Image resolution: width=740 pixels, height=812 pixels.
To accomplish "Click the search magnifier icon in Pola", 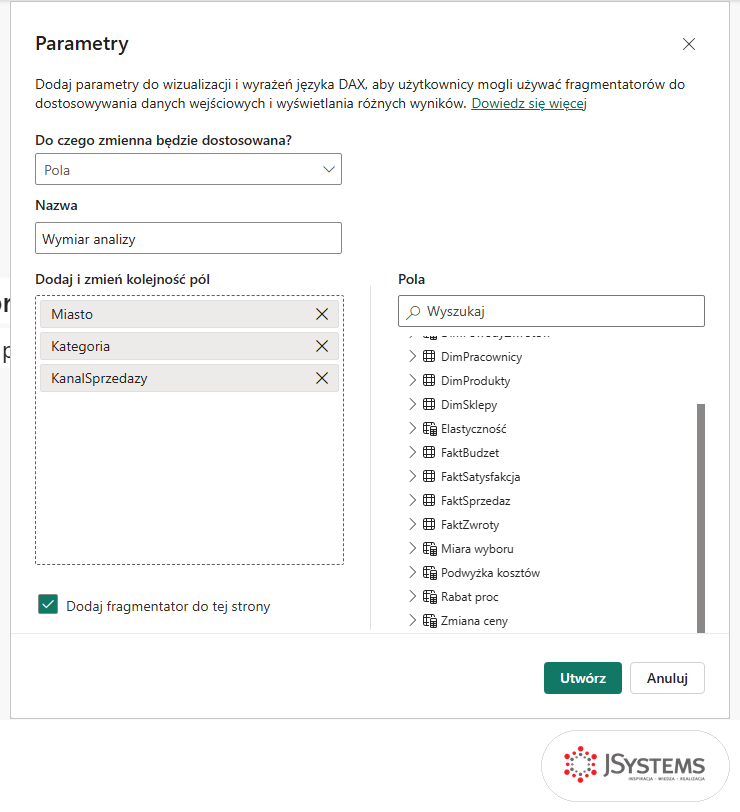I will coord(413,312).
